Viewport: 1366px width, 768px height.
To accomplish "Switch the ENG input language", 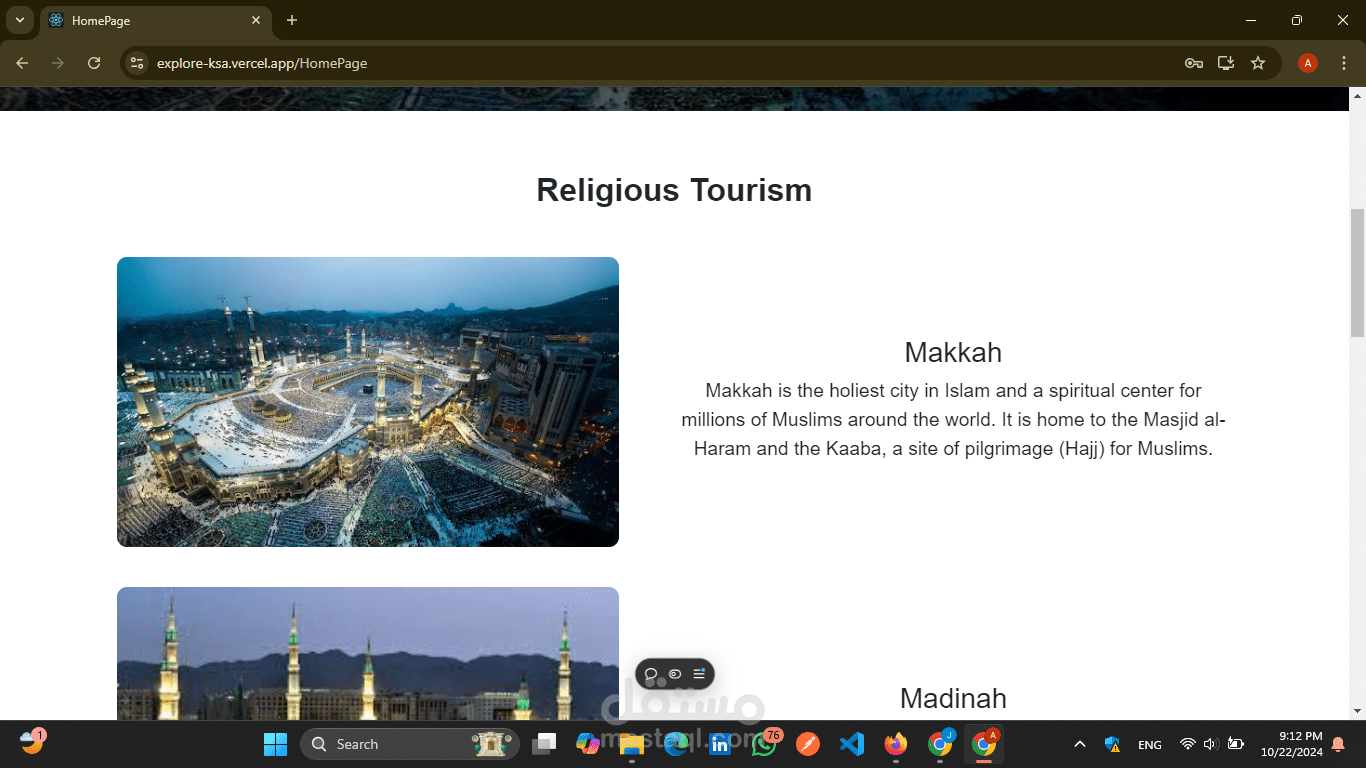I will 1150,744.
